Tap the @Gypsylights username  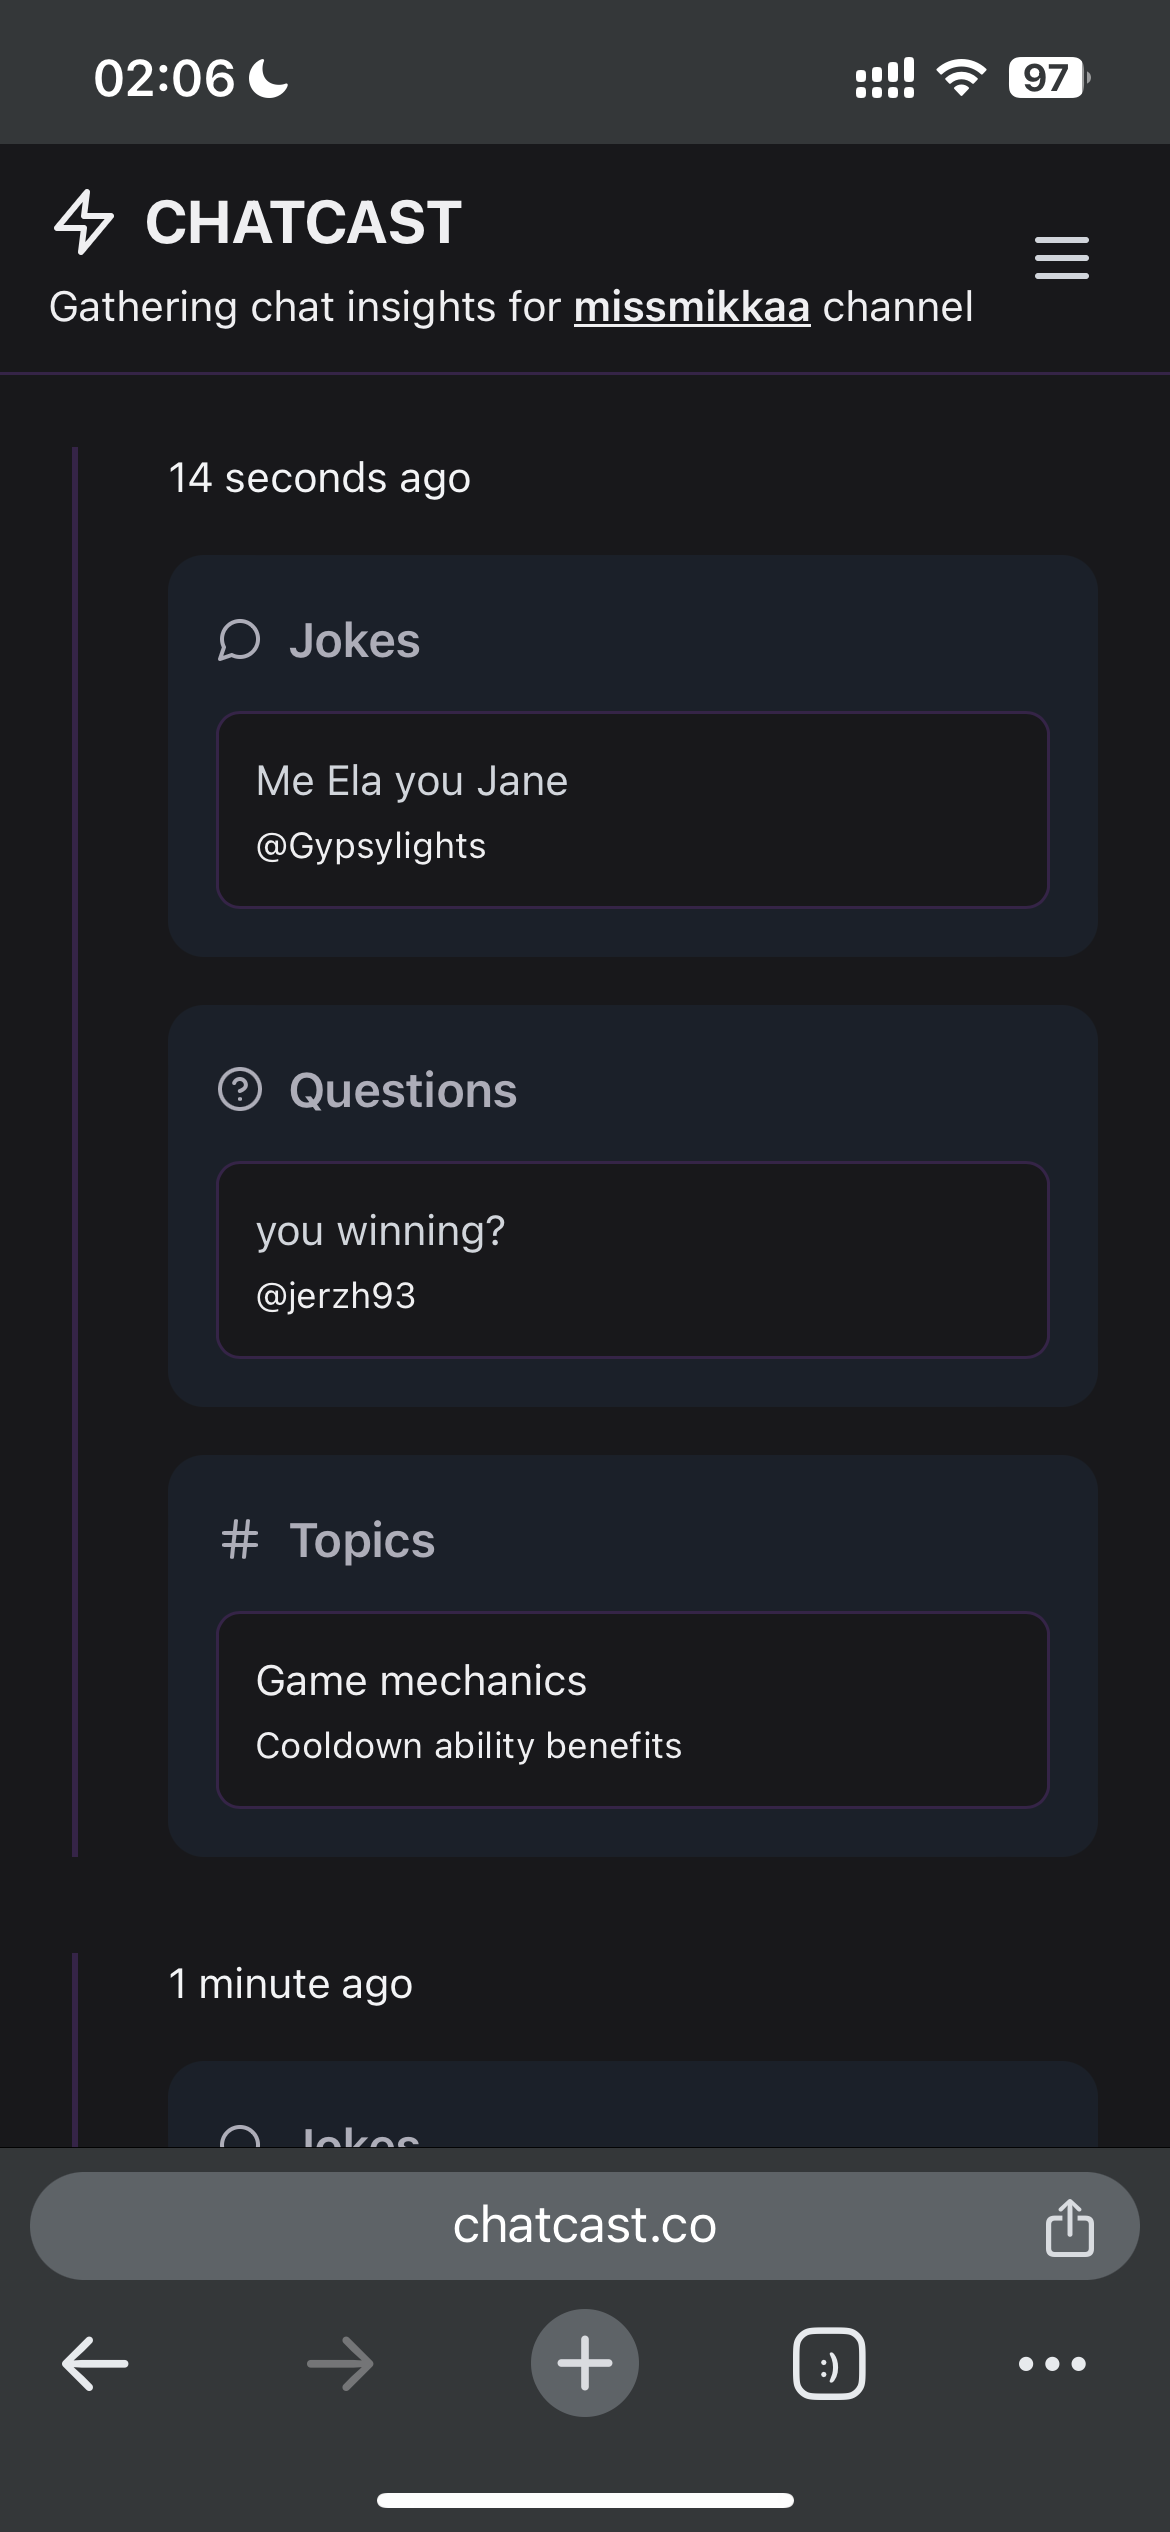[x=371, y=846]
